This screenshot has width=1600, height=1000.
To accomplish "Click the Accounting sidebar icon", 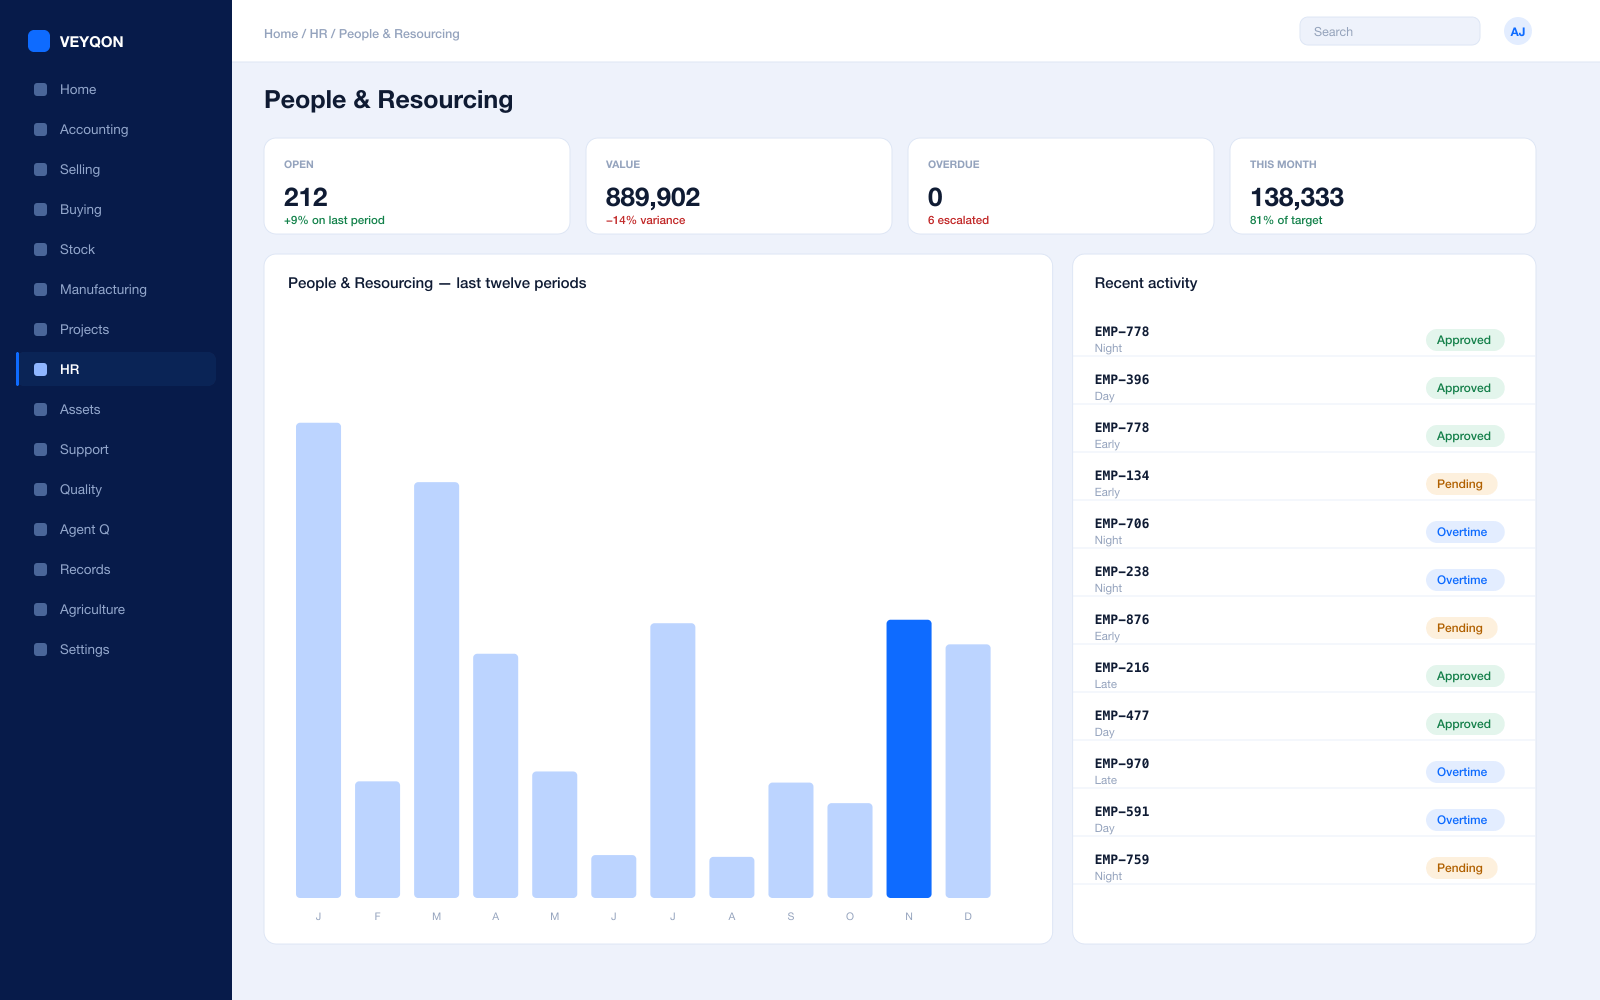I will click(x=40, y=129).
